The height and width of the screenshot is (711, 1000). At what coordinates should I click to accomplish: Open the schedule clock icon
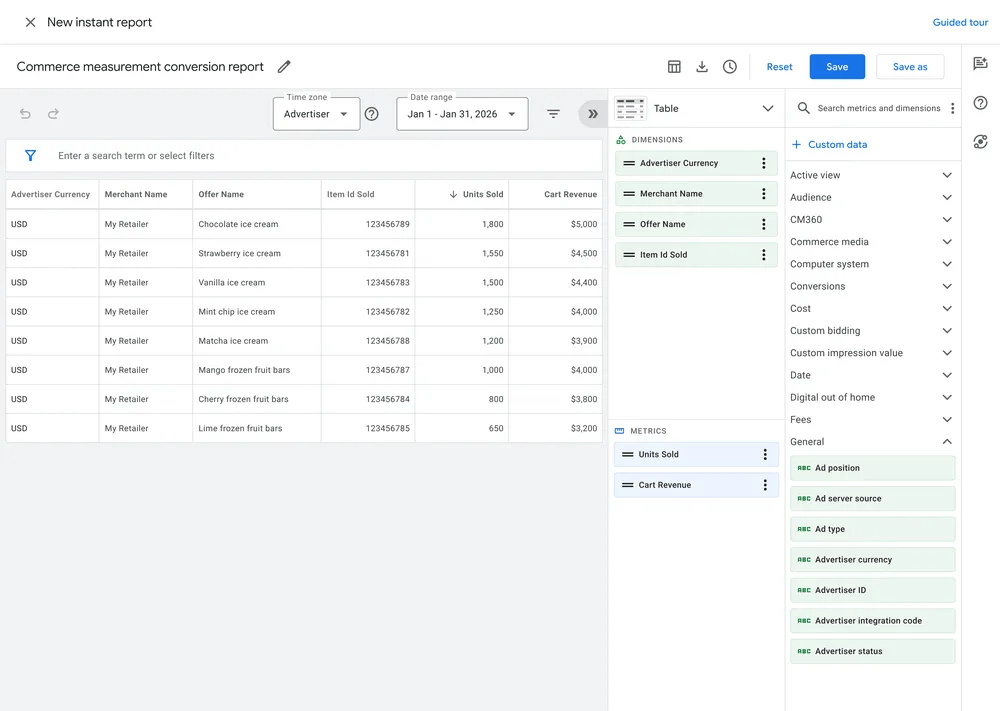[730, 67]
